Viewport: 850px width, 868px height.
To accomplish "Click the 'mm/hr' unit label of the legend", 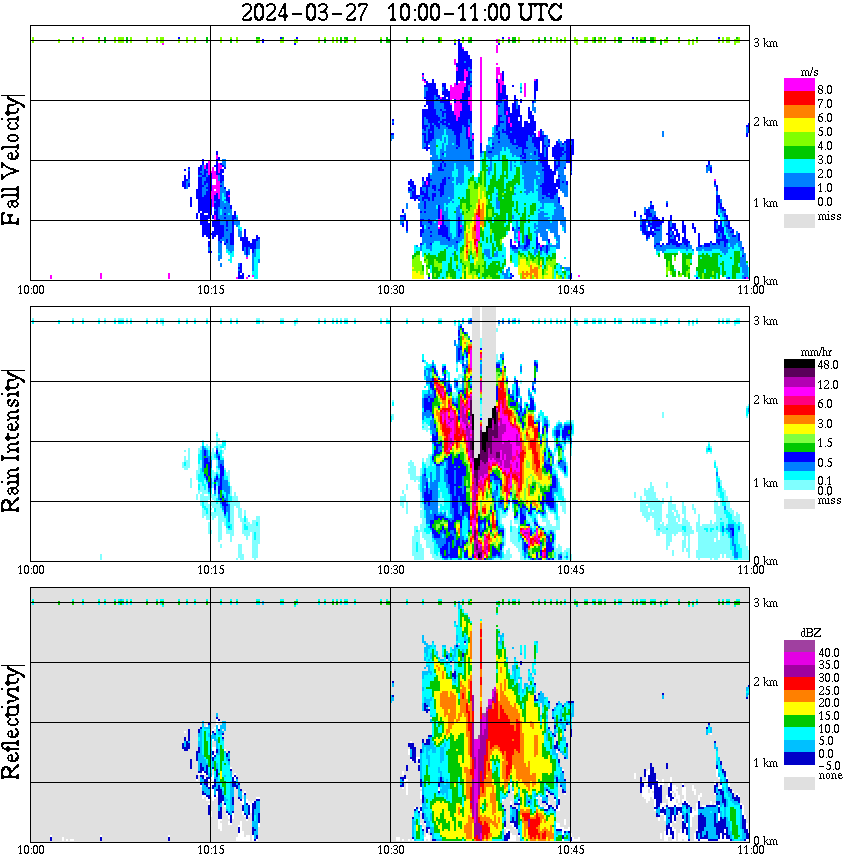I will [816, 352].
